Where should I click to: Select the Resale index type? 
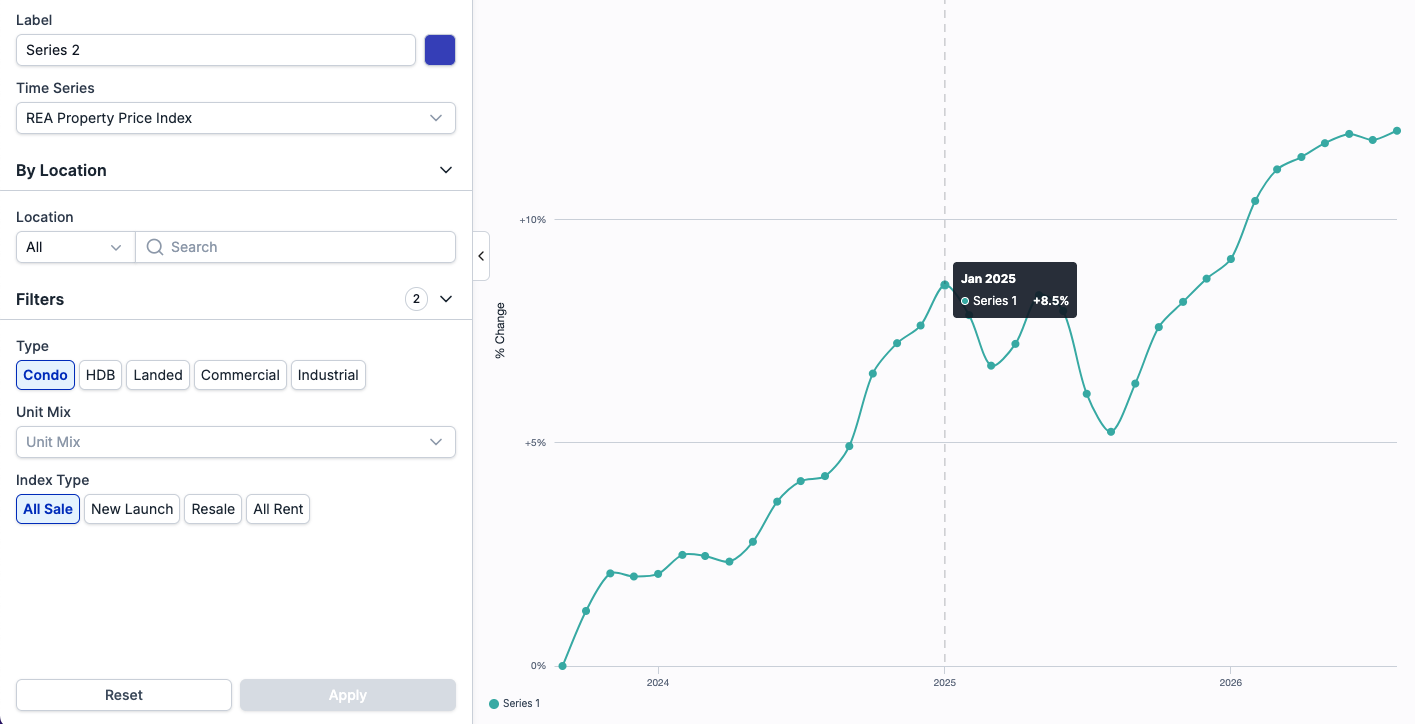[x=213, y=509]
